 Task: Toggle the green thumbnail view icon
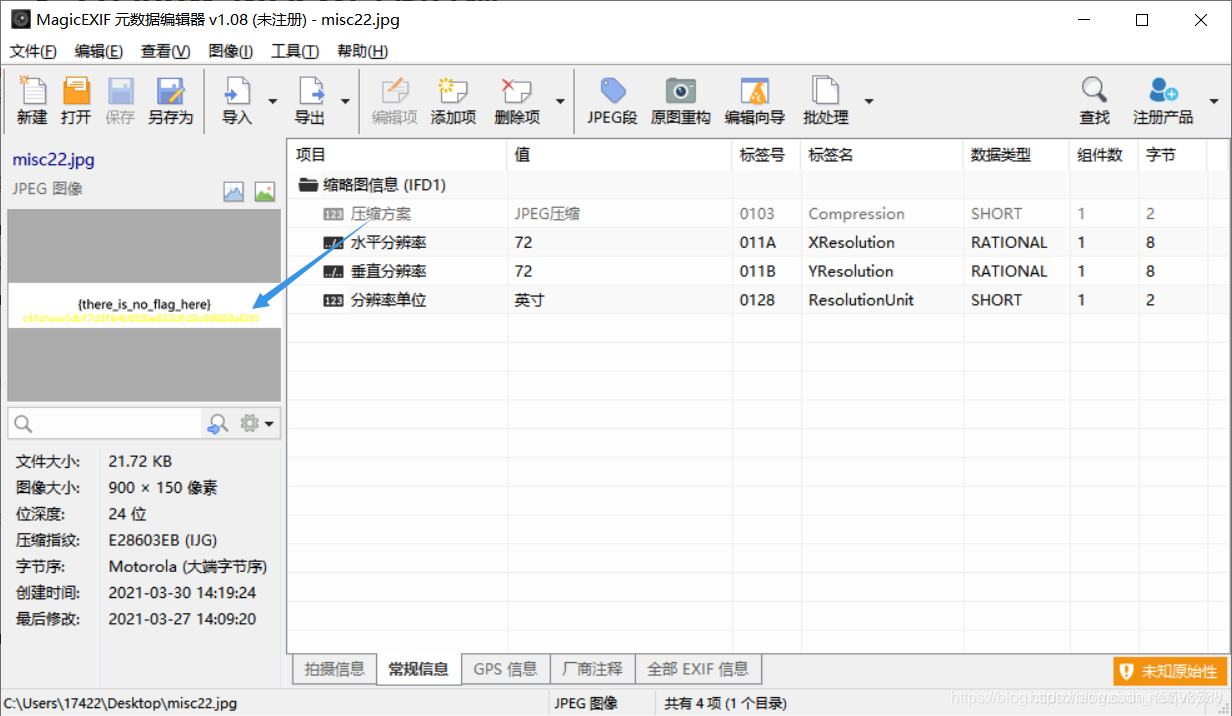(264, 191)
